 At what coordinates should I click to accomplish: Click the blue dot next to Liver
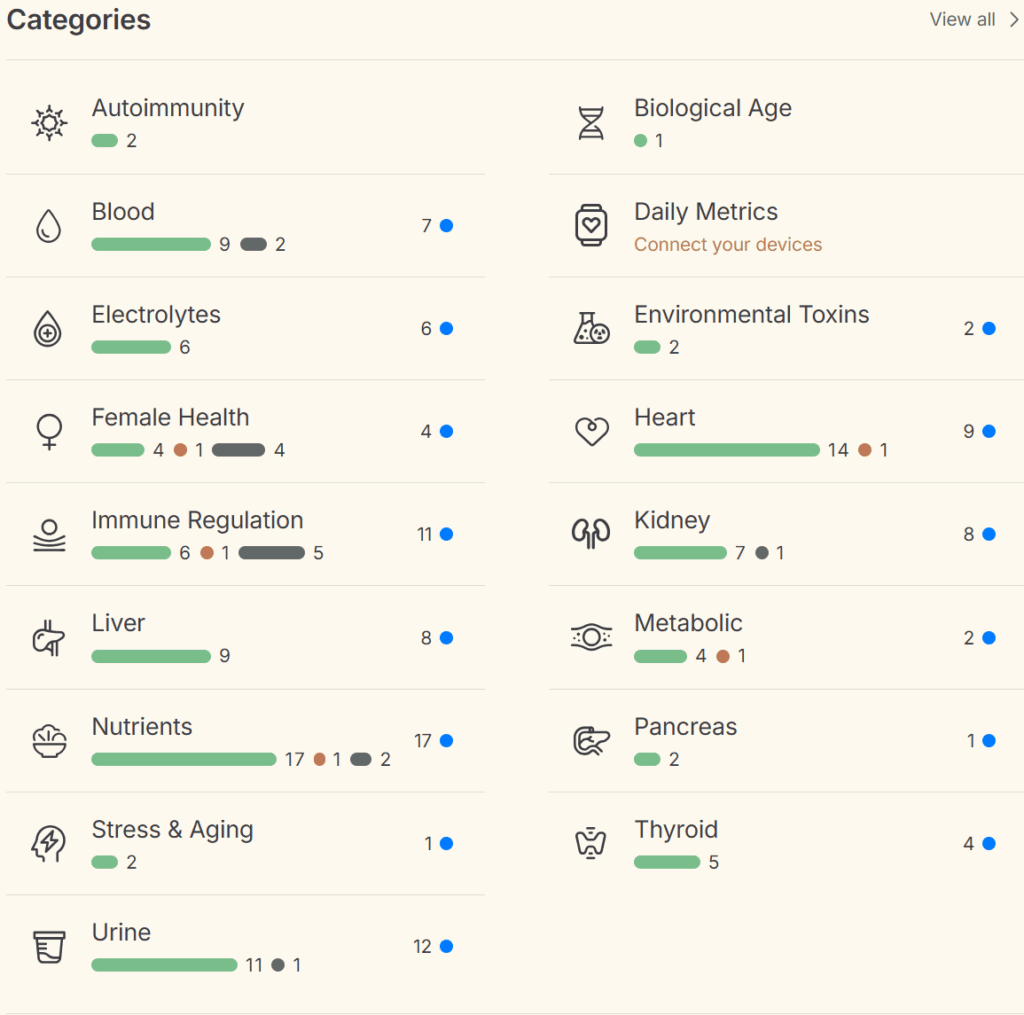pyautogui.click(x=446, y=638)
